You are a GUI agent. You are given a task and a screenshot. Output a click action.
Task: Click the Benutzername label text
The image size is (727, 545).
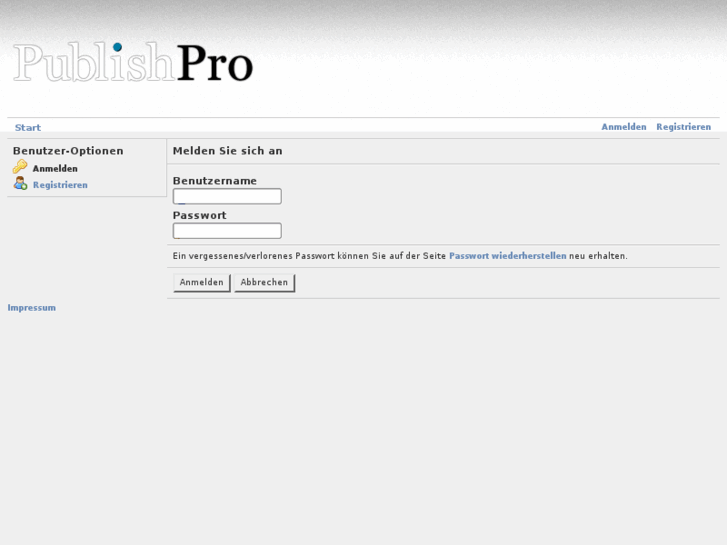tap(215, 180)
